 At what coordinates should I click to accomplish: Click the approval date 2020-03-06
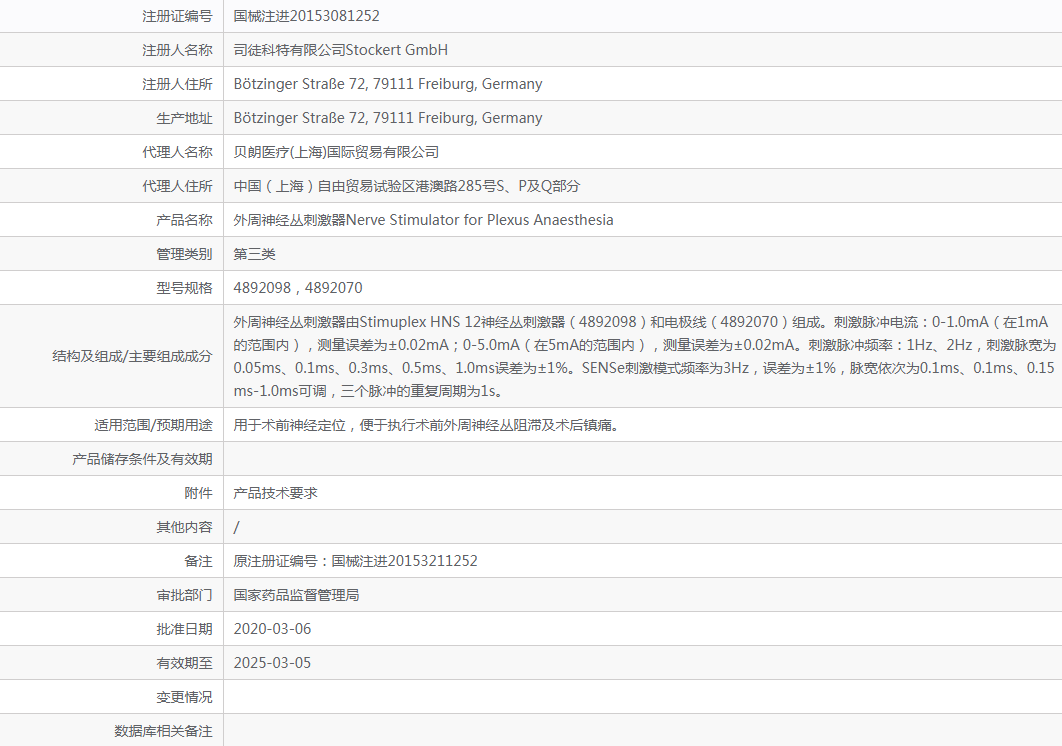(x=272, y=629)
